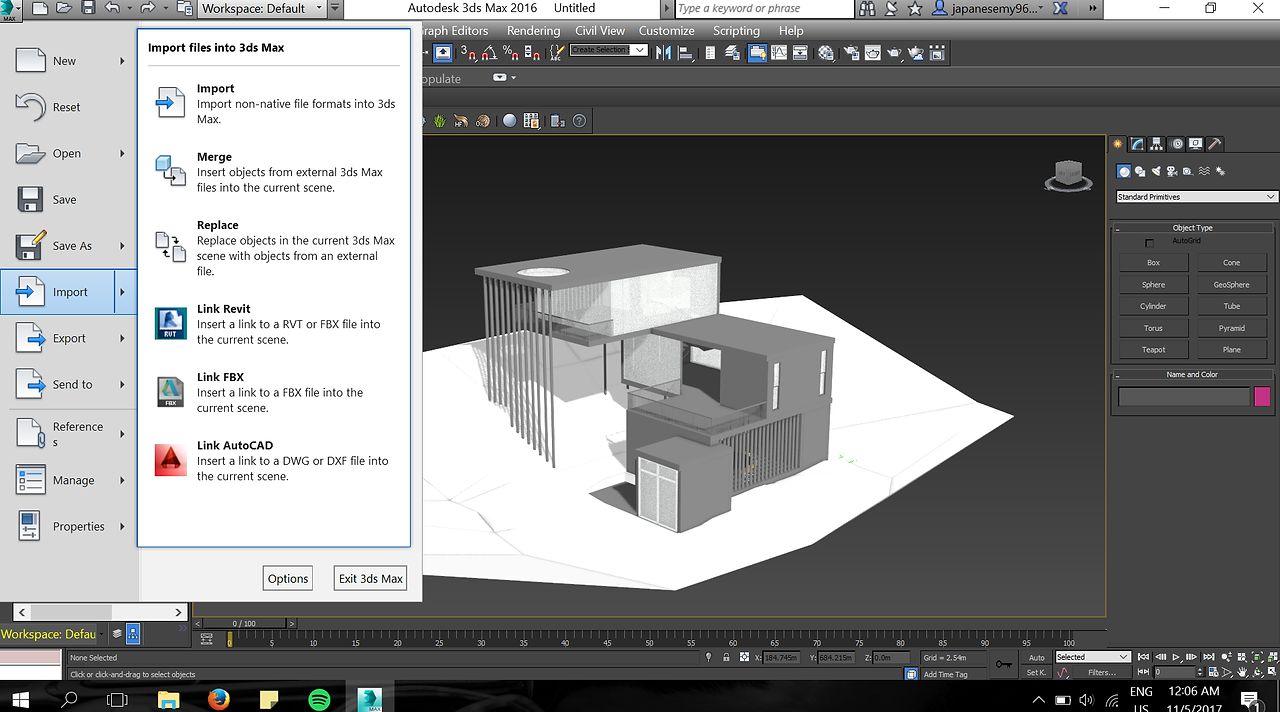Choose Link FBX option
Screen dimensions: 1280x712
click(272, 392)
